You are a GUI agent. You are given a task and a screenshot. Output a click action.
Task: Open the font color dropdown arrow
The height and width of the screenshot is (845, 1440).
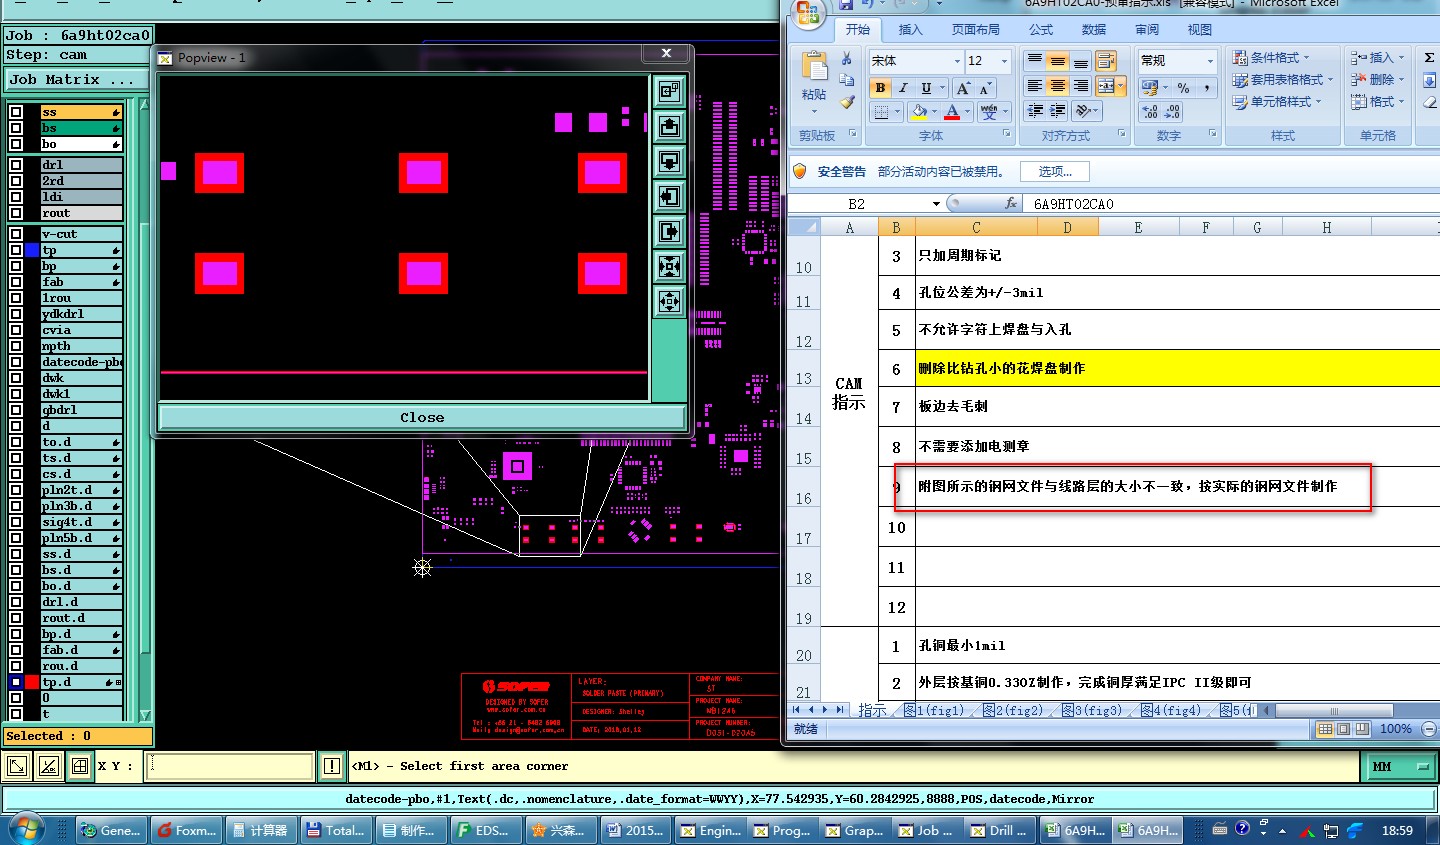tap(969, 112)
